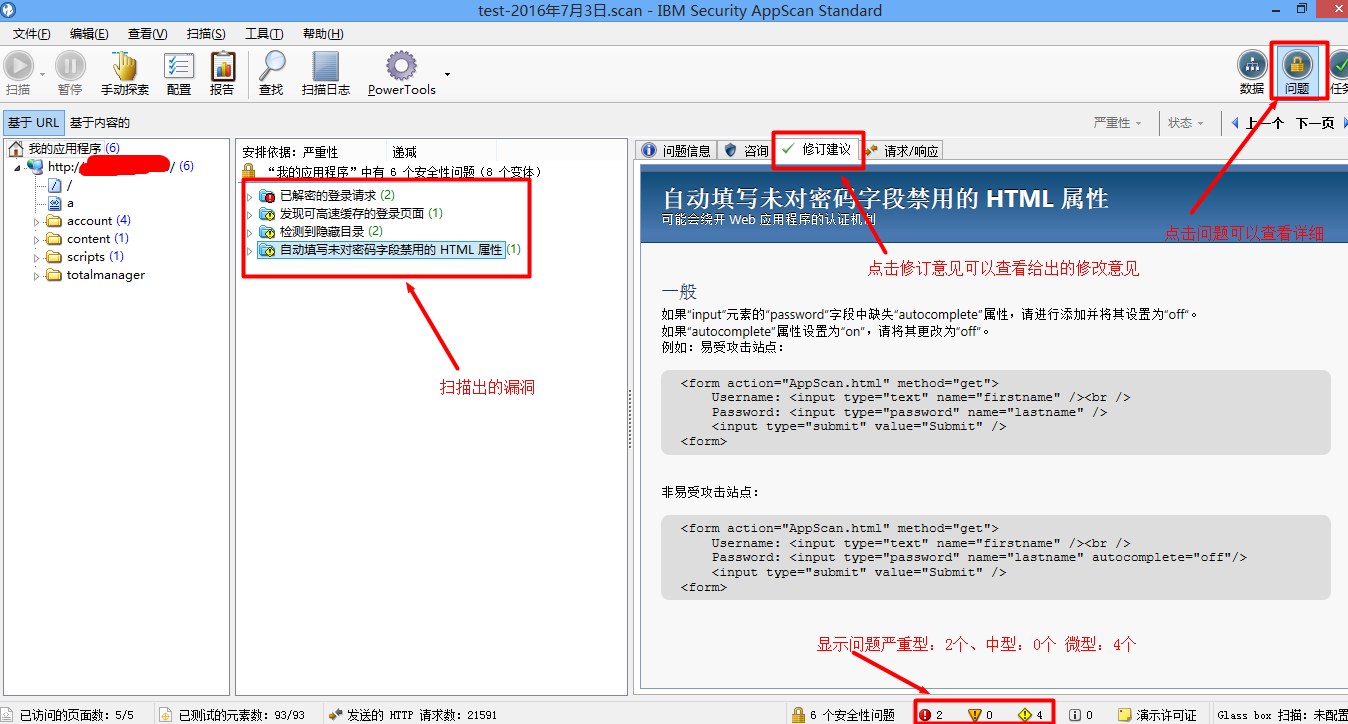Click the PowerTools gear icon

tap(401, 66)
